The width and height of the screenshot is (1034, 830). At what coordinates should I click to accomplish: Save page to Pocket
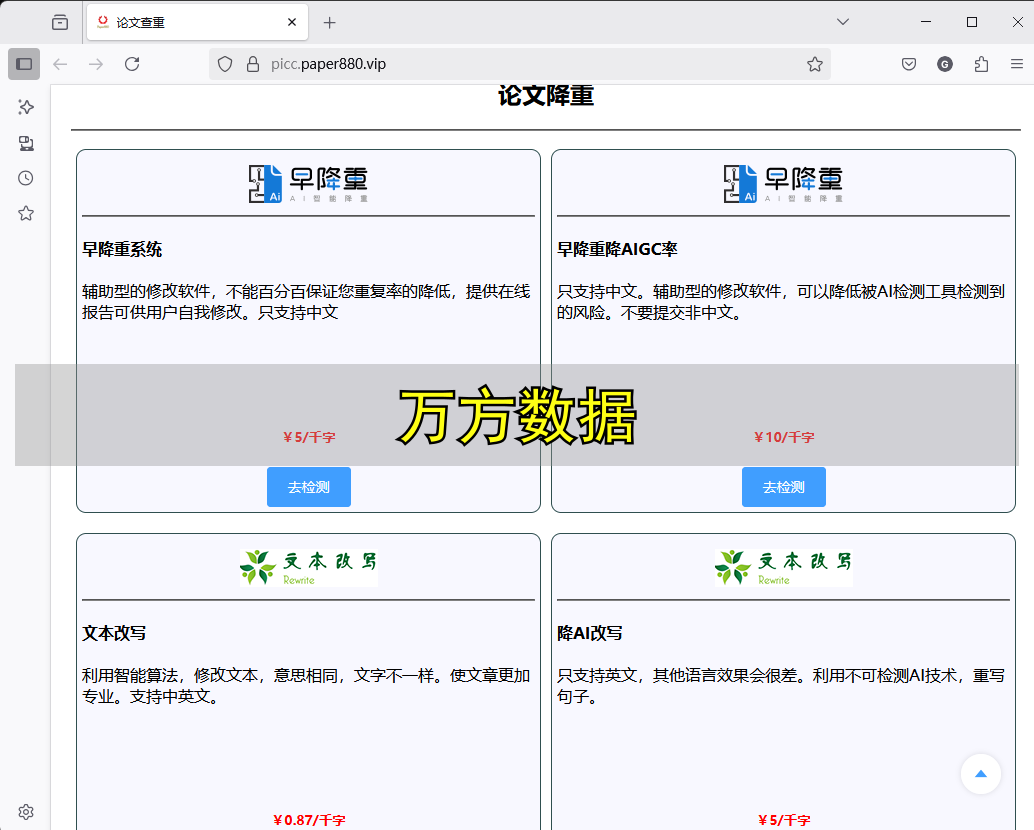(909, 64)
